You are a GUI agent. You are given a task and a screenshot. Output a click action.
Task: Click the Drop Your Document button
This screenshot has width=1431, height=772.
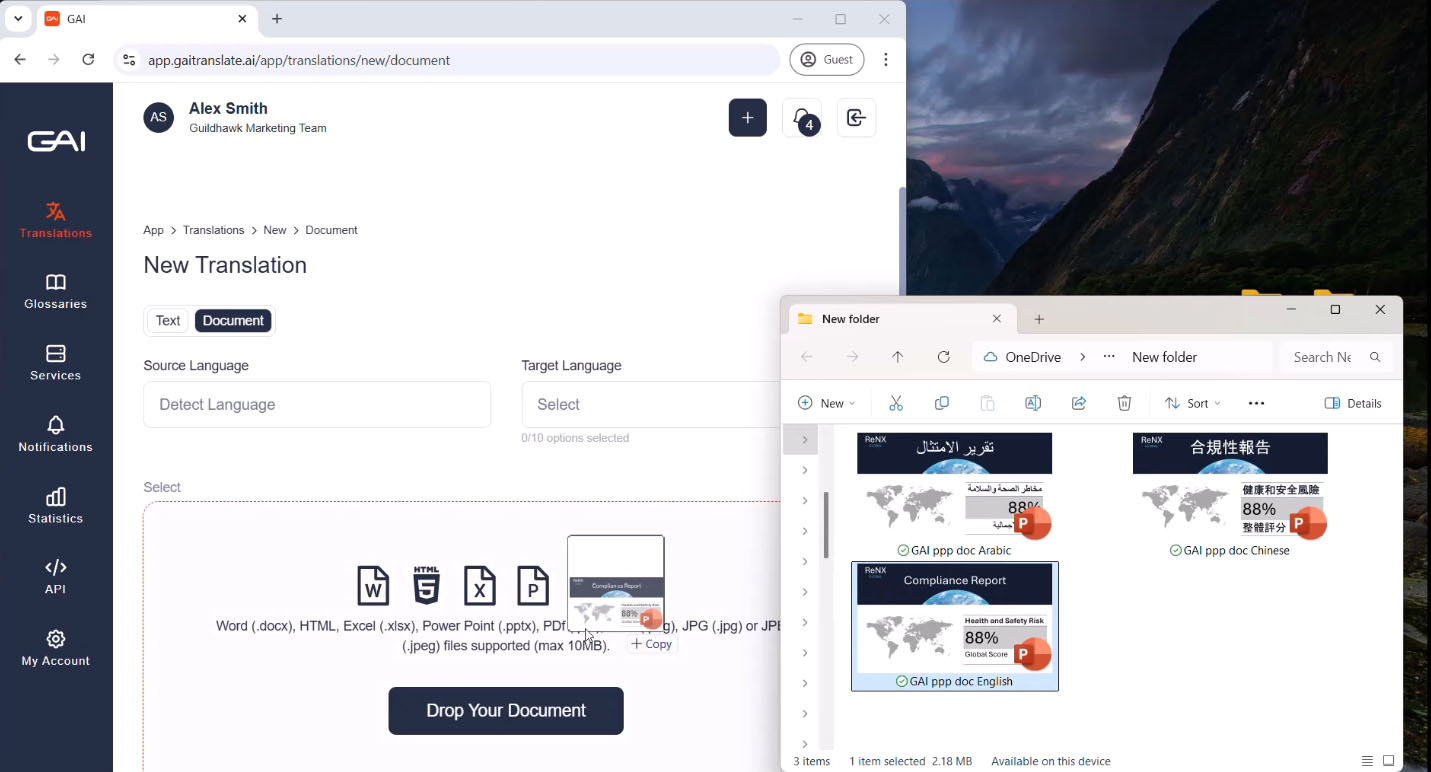506,711
